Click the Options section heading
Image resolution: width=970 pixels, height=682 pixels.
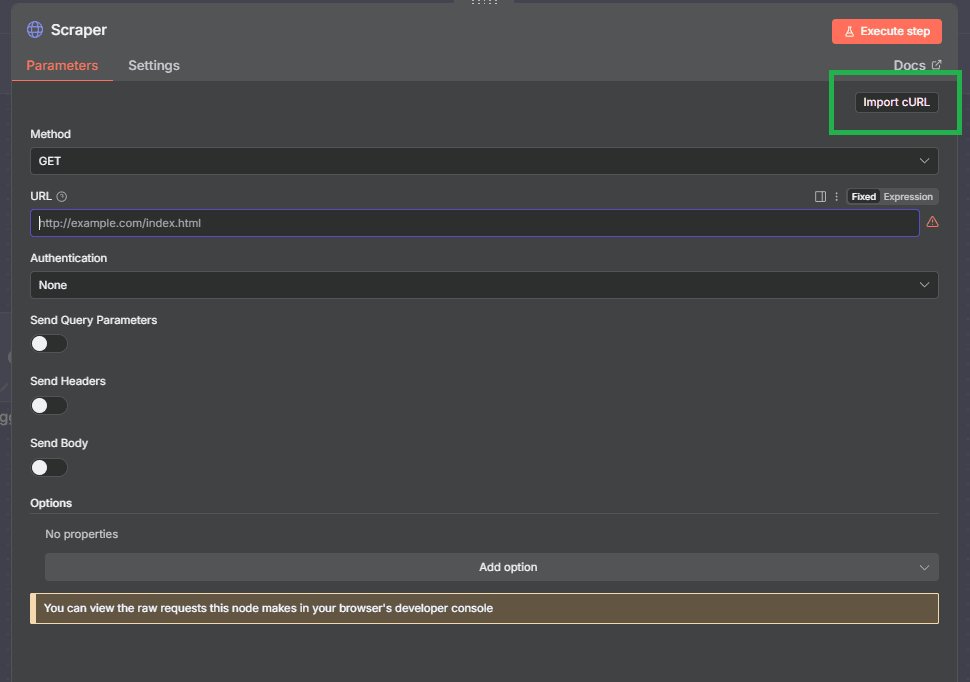tap(51, 503)
